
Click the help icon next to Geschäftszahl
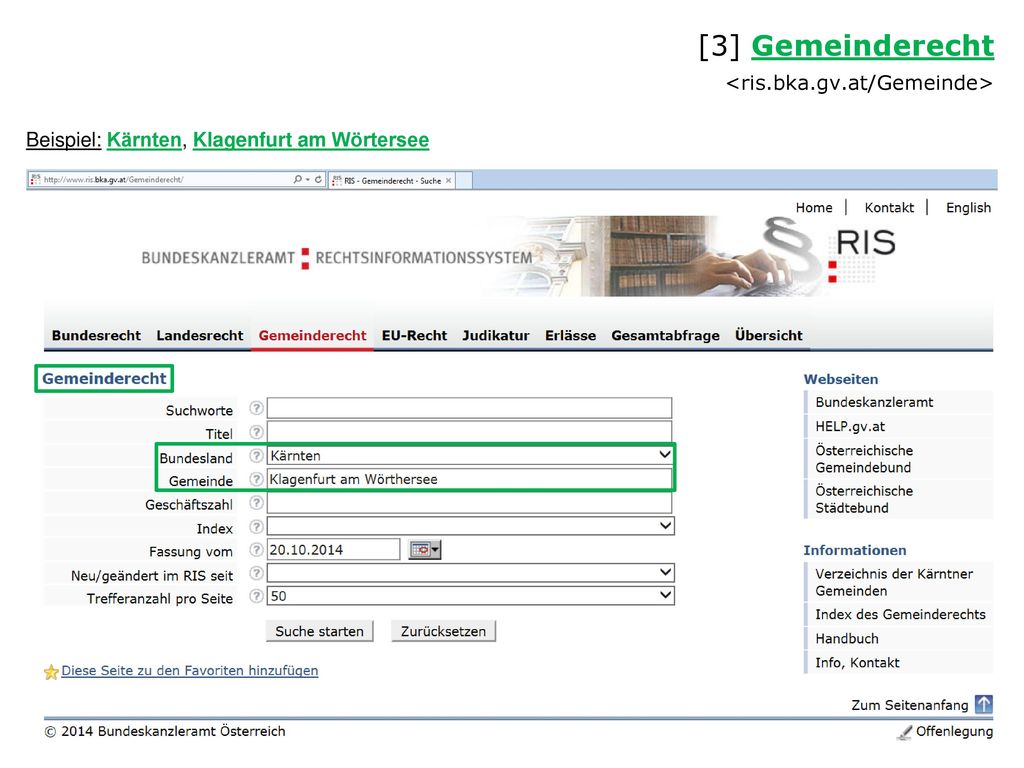click(x=256, y=503)
